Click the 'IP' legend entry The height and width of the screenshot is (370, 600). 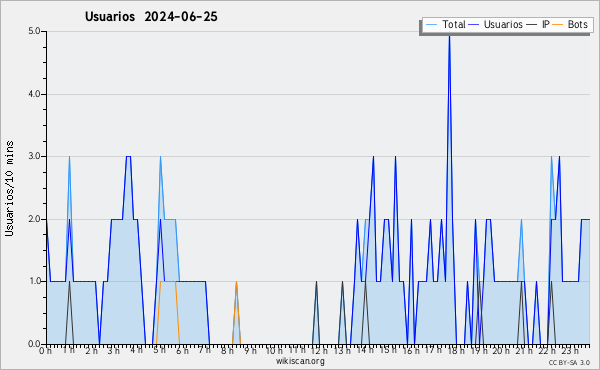538,25
